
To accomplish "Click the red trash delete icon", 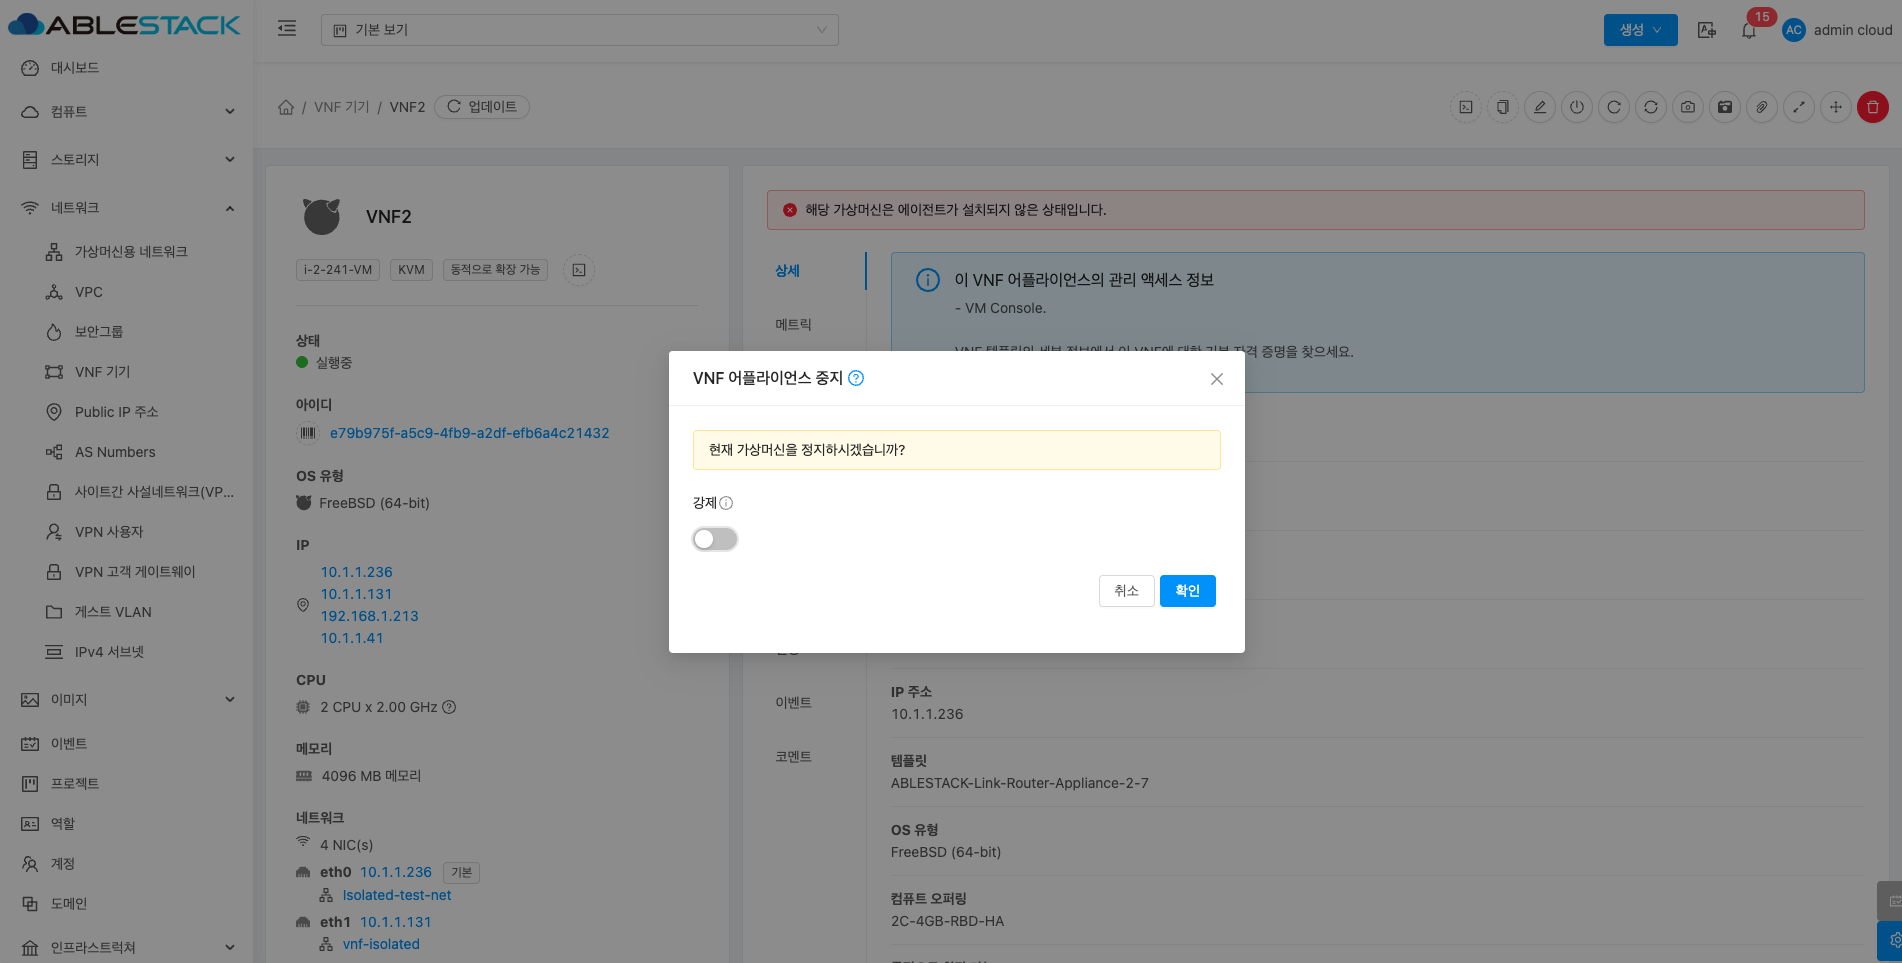I will click(1872, 107).
